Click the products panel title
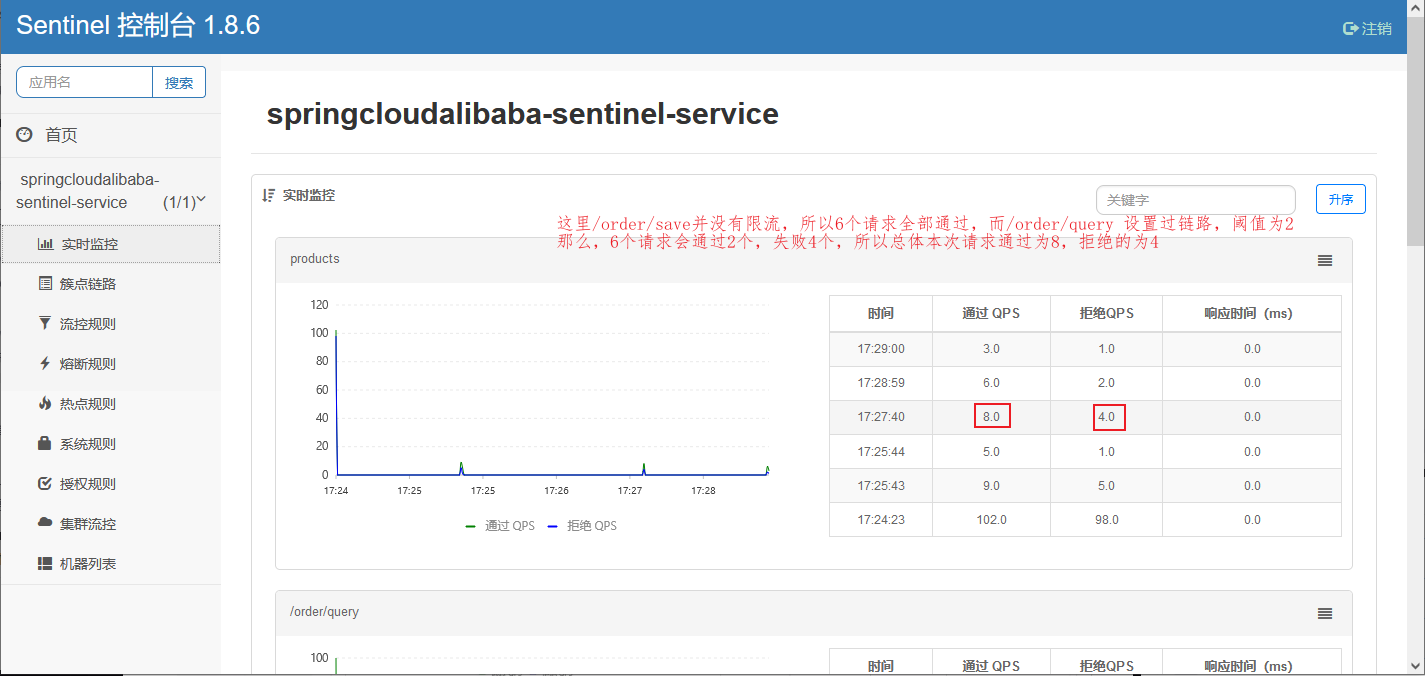The image size is (1425, 676). [x=315, y=259]
